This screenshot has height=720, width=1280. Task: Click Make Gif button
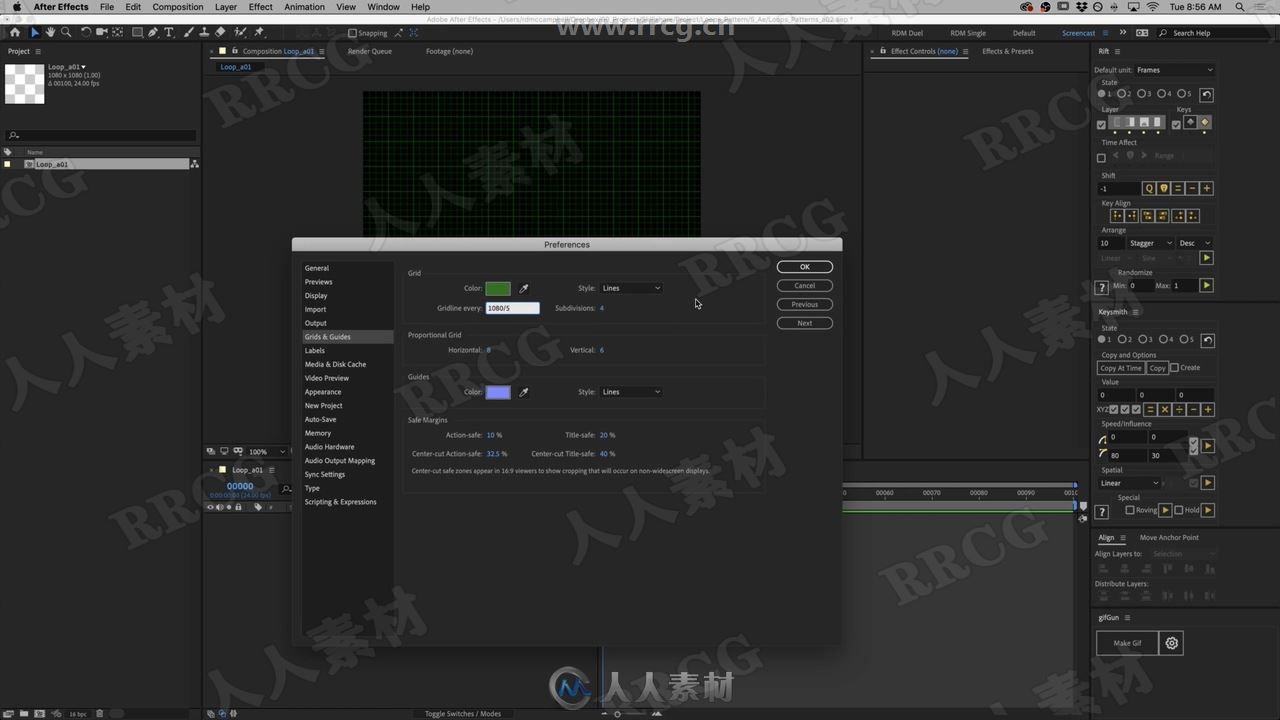click(x=1127, y=643)
